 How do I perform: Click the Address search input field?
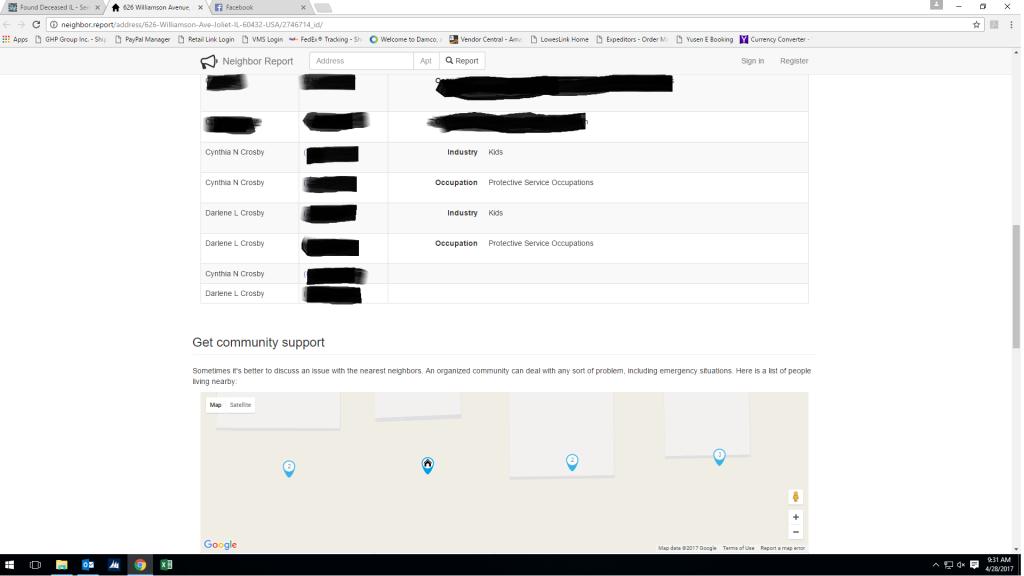(361, 61)
